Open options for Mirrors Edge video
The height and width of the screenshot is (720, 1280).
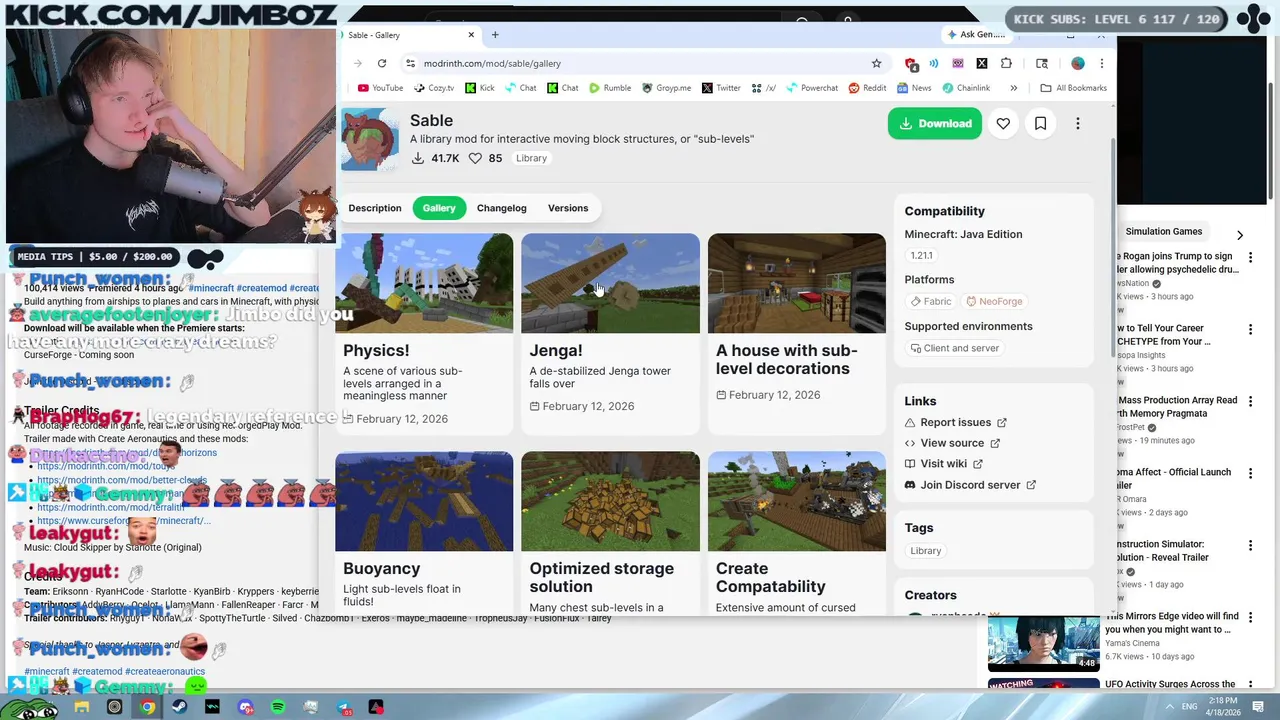[x=1250, y=618]
